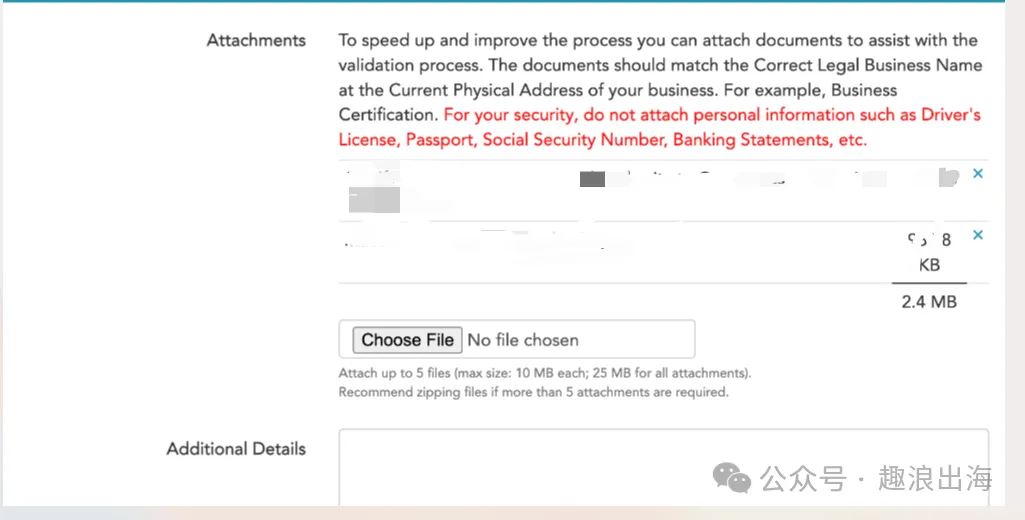
Task: Click the Choose File button
Action: point(407,340)
